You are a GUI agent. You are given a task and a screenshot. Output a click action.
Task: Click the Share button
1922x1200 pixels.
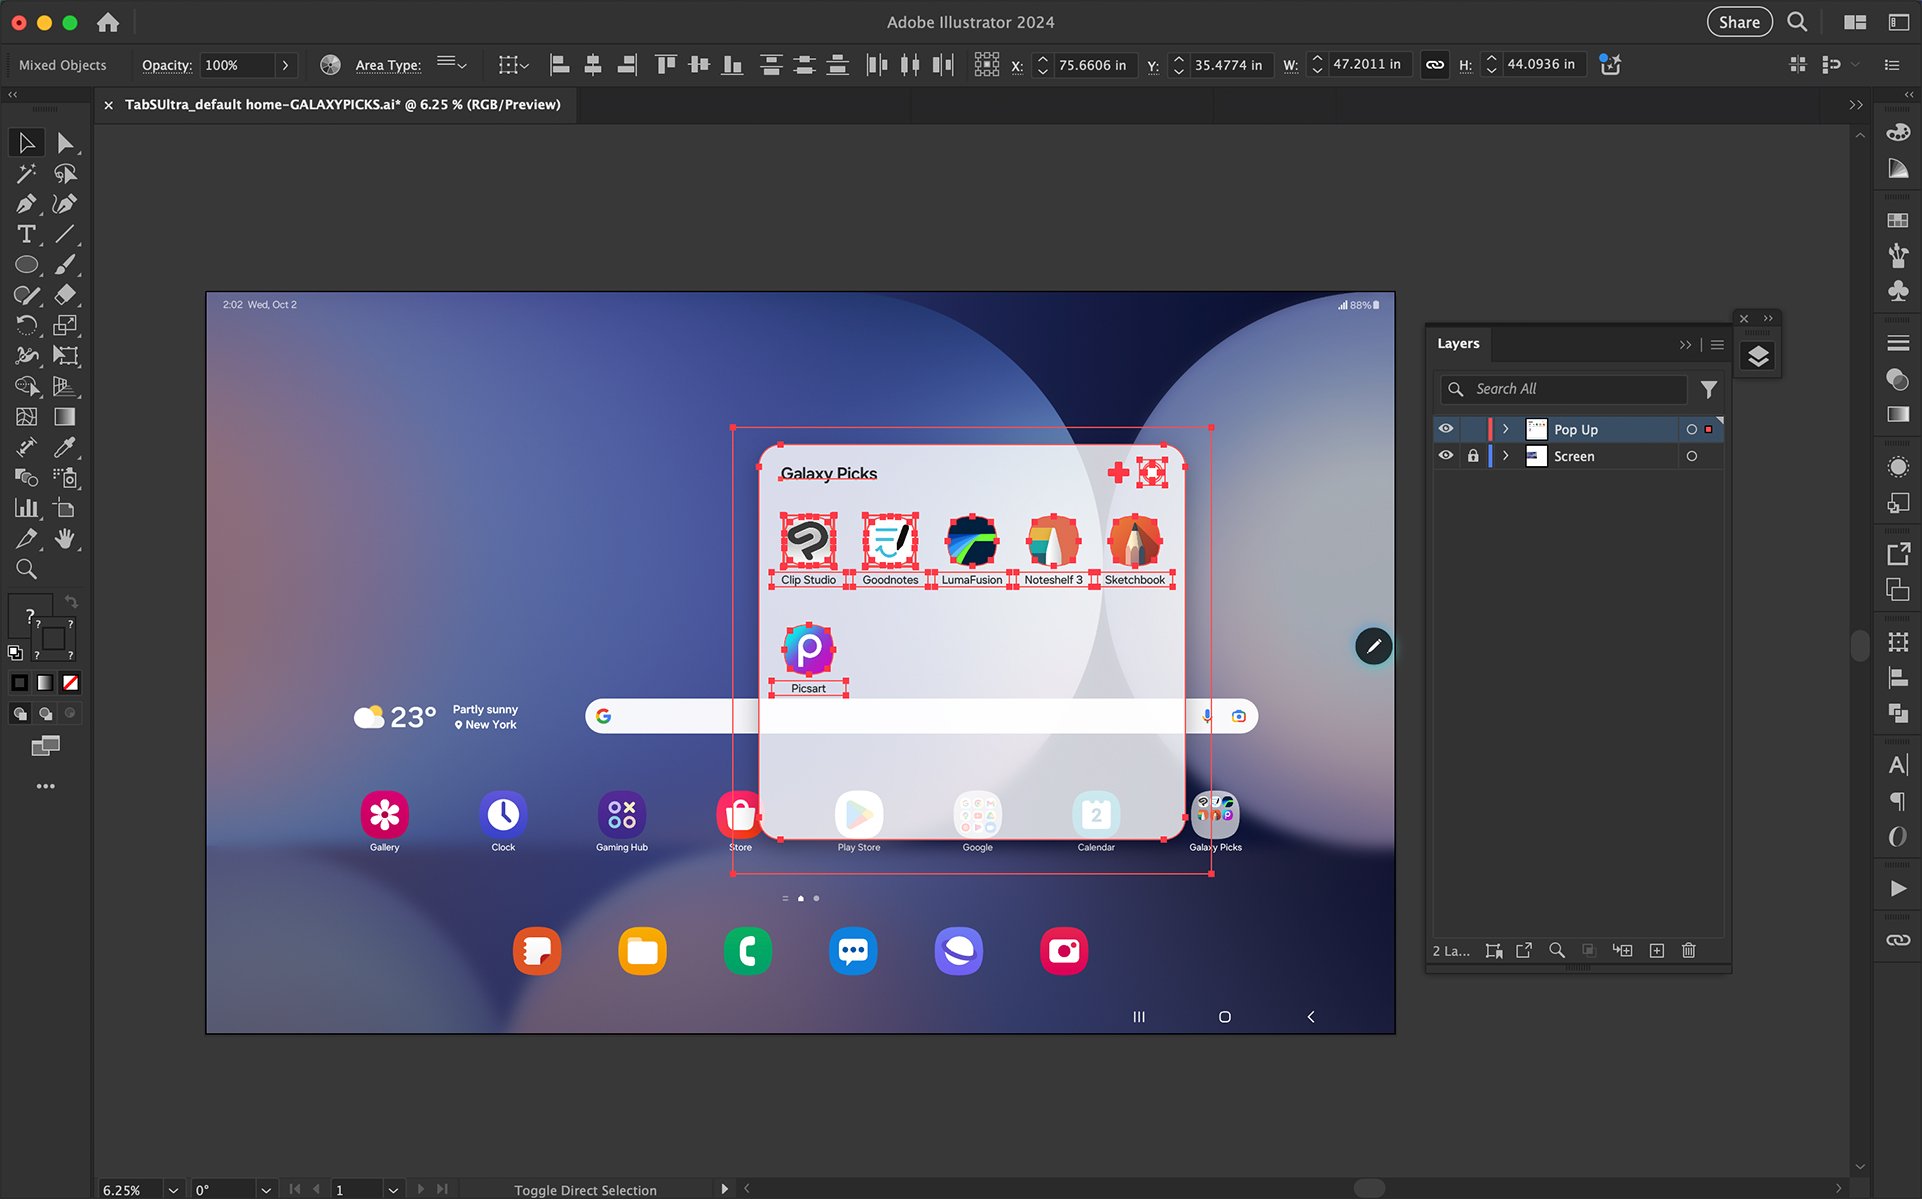coord(1739,22)
